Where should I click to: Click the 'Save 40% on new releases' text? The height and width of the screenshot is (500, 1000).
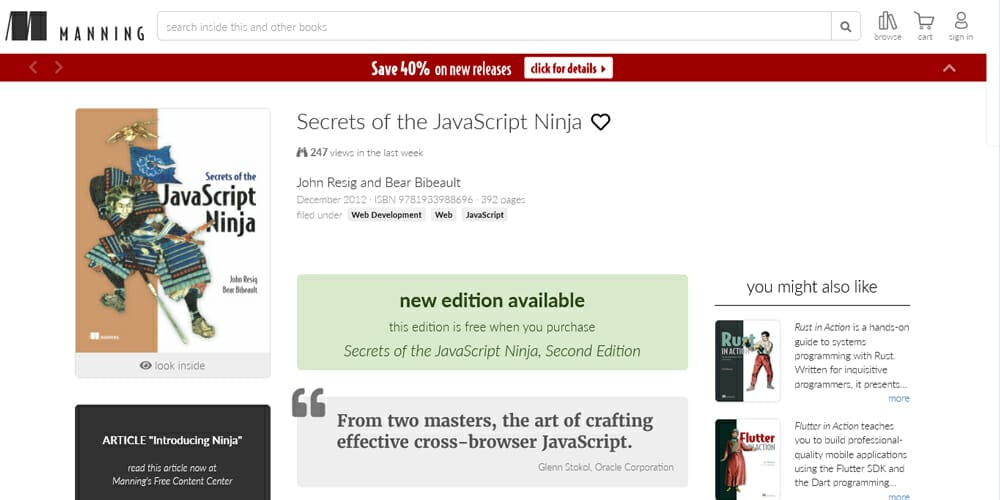(x=441, y=68)
